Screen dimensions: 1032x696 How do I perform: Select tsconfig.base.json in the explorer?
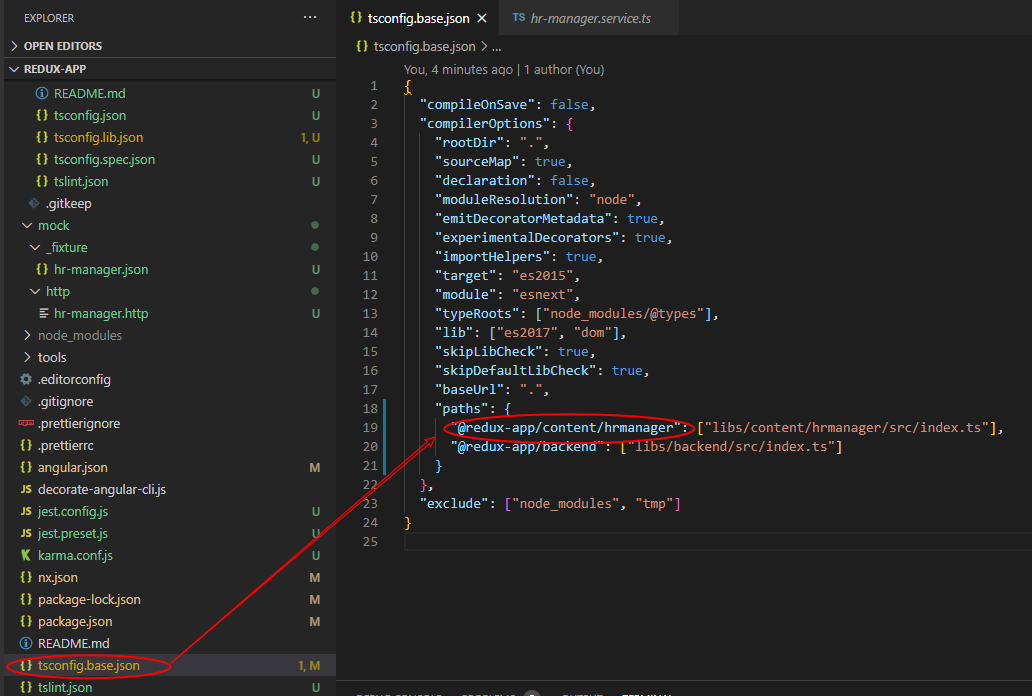(x=88, y=665)
